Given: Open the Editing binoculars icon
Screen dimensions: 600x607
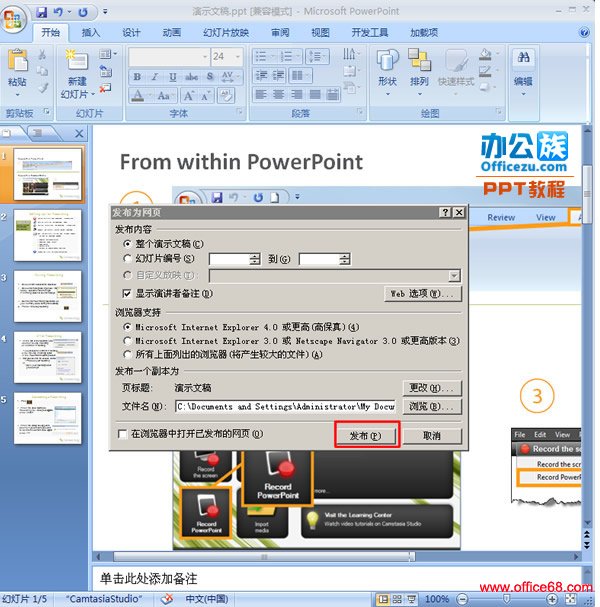Looking at the screenshot, I should pos(523,58).
